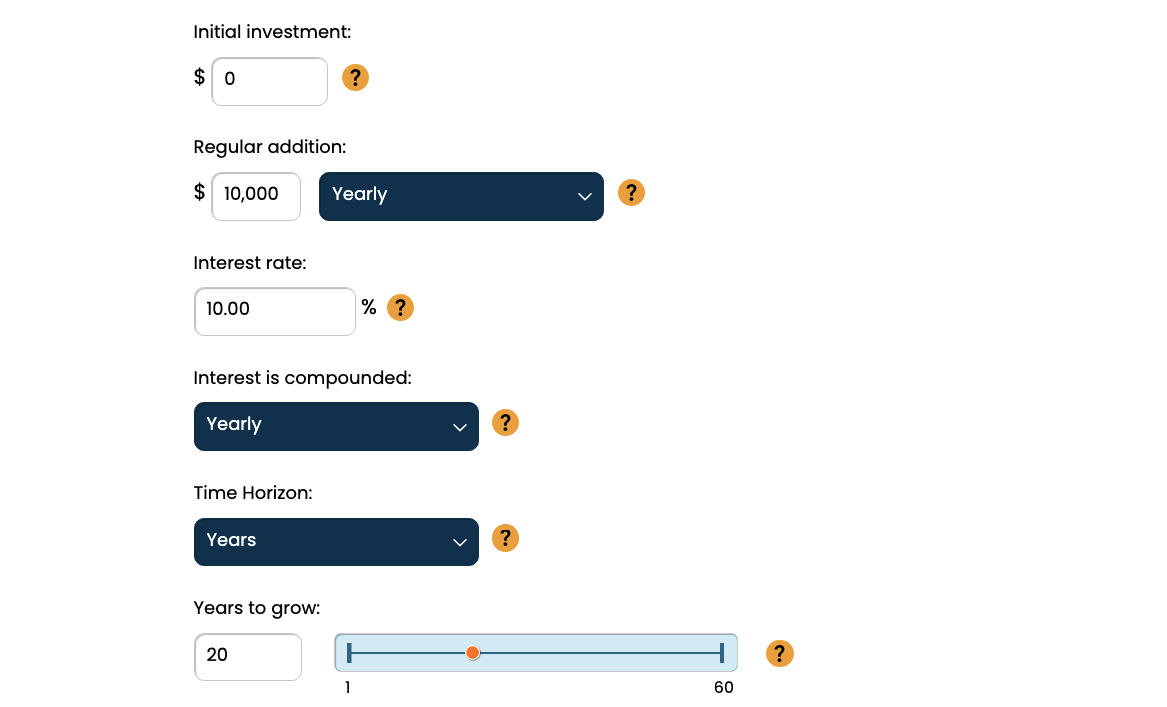Screen dimensions: 1167x707
Task: Click the Initial investment amount field
Action: [x=269, y=81]
